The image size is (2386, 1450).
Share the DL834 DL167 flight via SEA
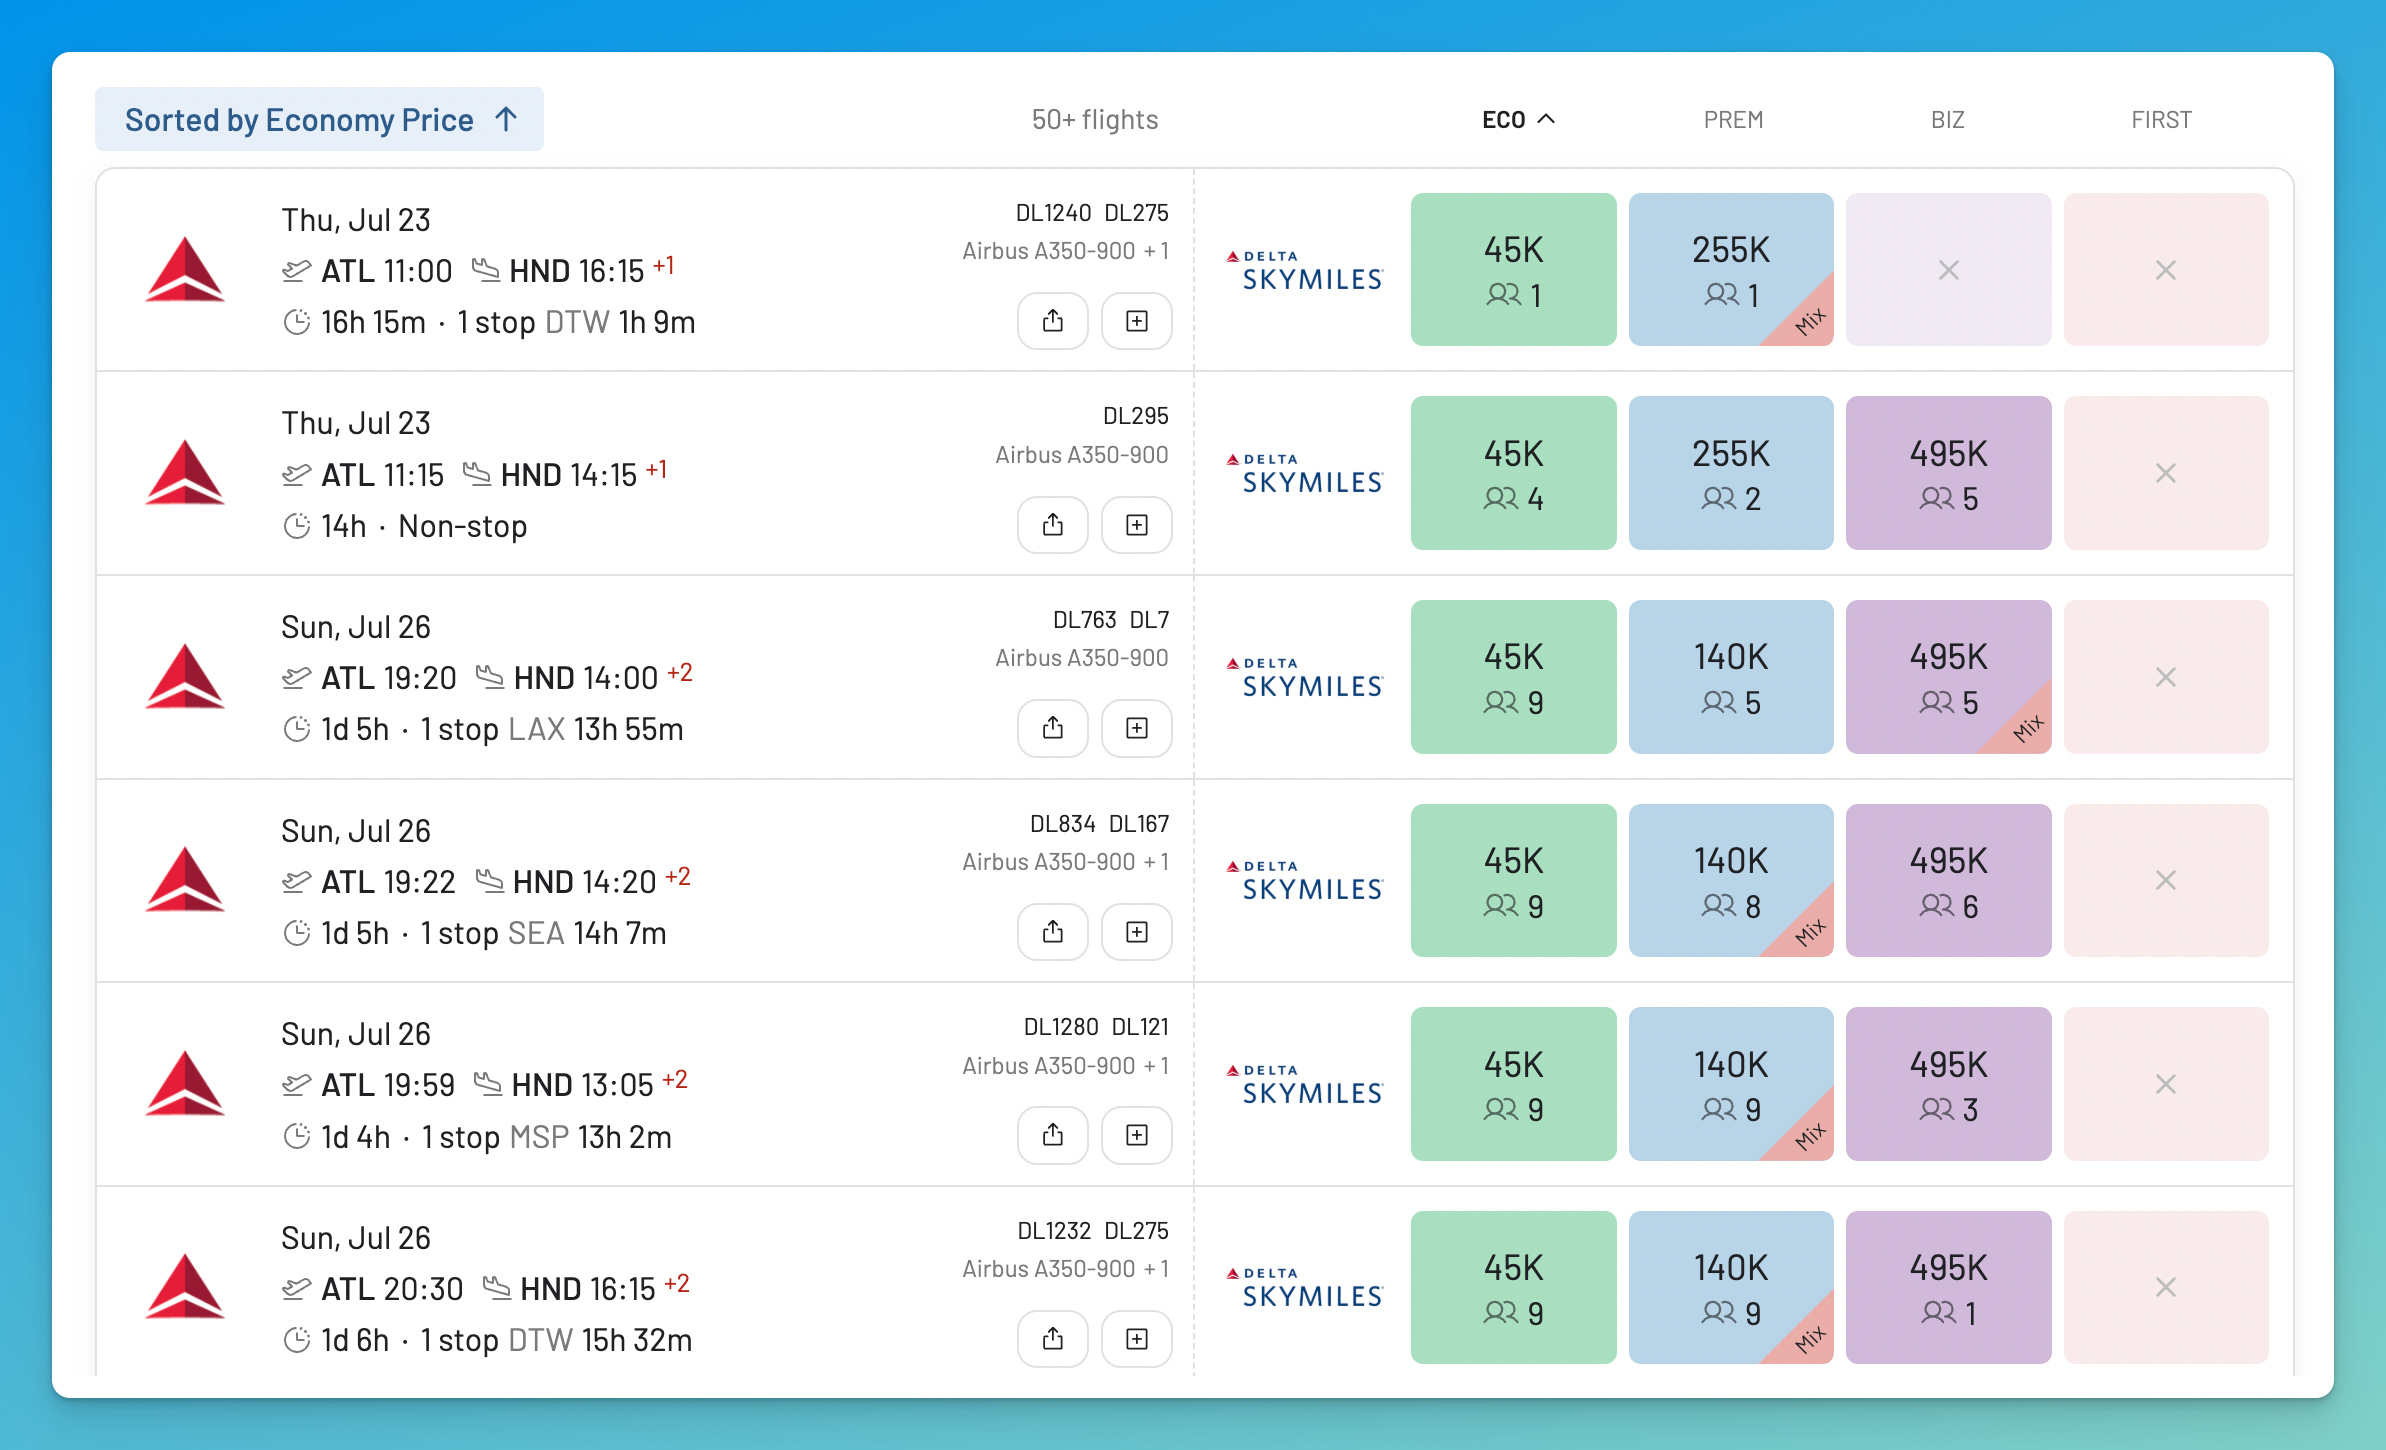click(x=1052, y=932)
